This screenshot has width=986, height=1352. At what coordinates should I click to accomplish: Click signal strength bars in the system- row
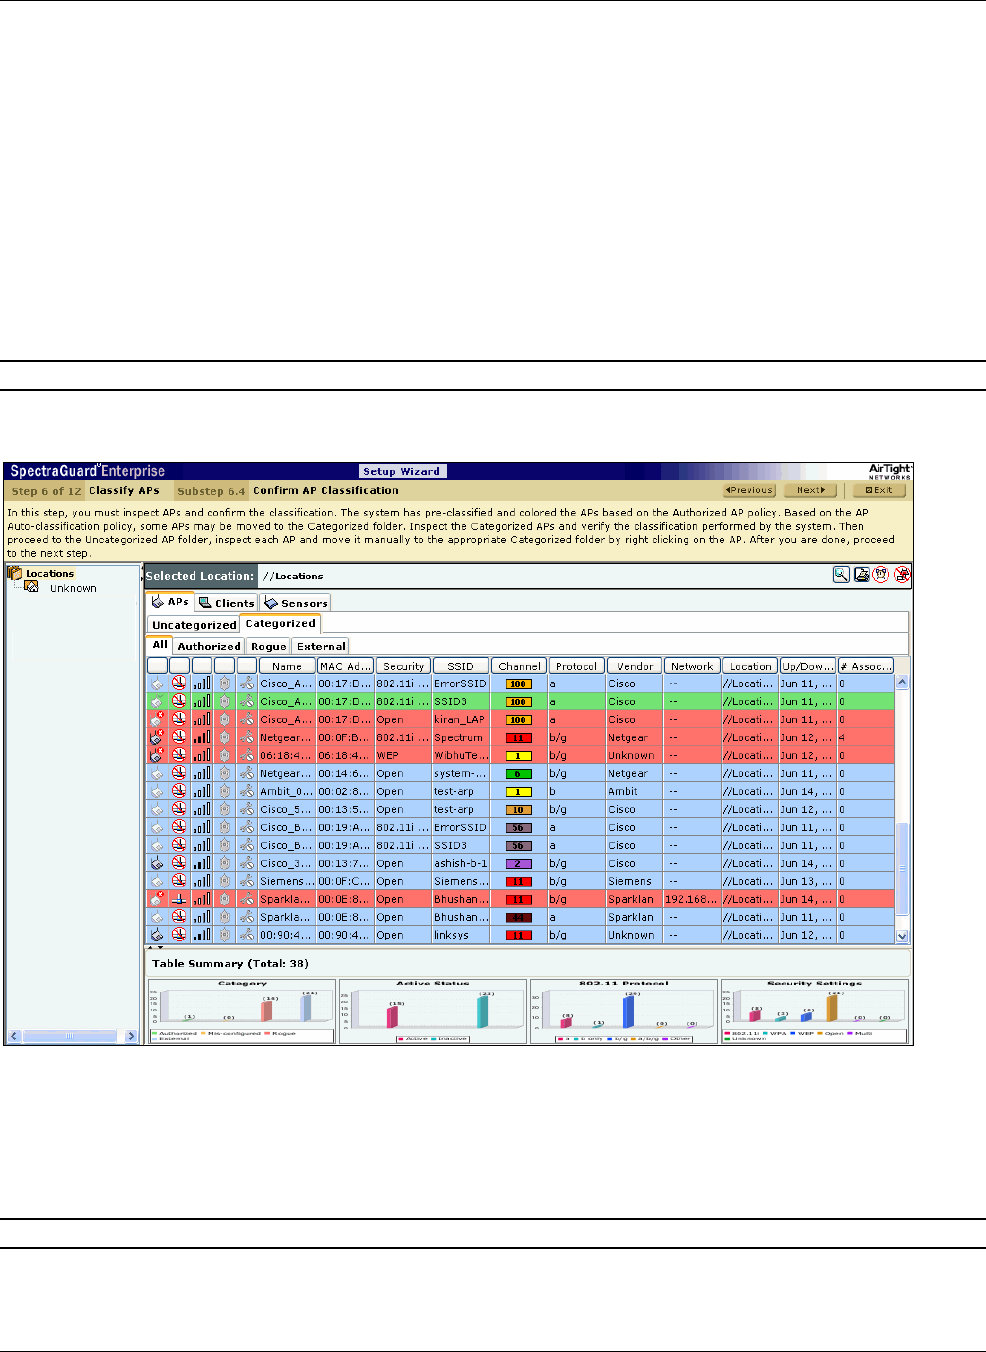click(202, 773)
